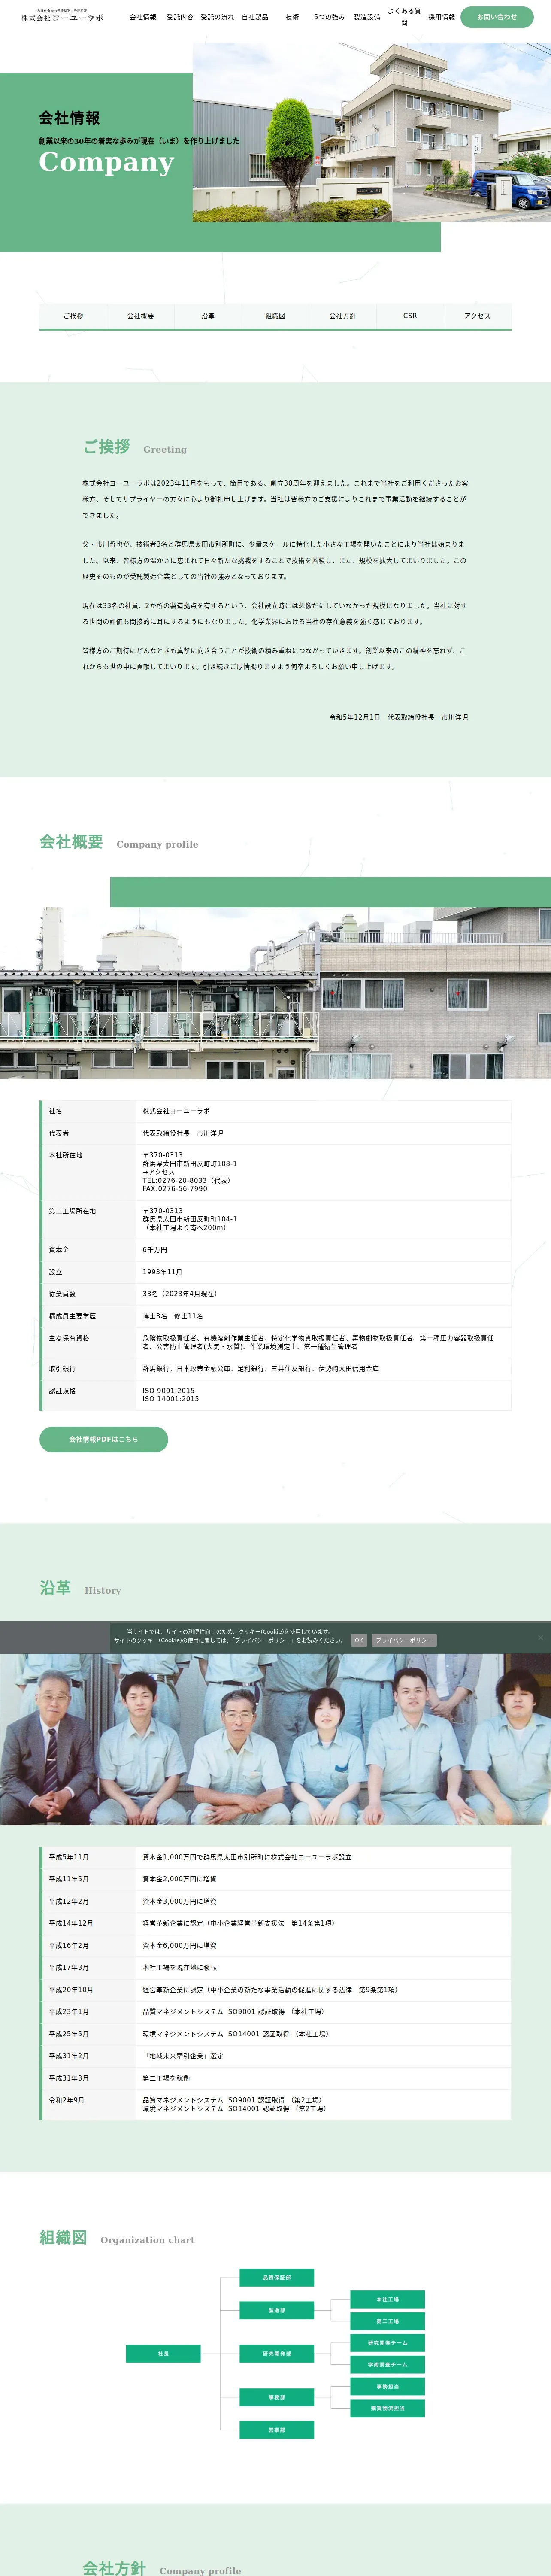Click the 構成員主要学歴 row value

point(173,1316)
